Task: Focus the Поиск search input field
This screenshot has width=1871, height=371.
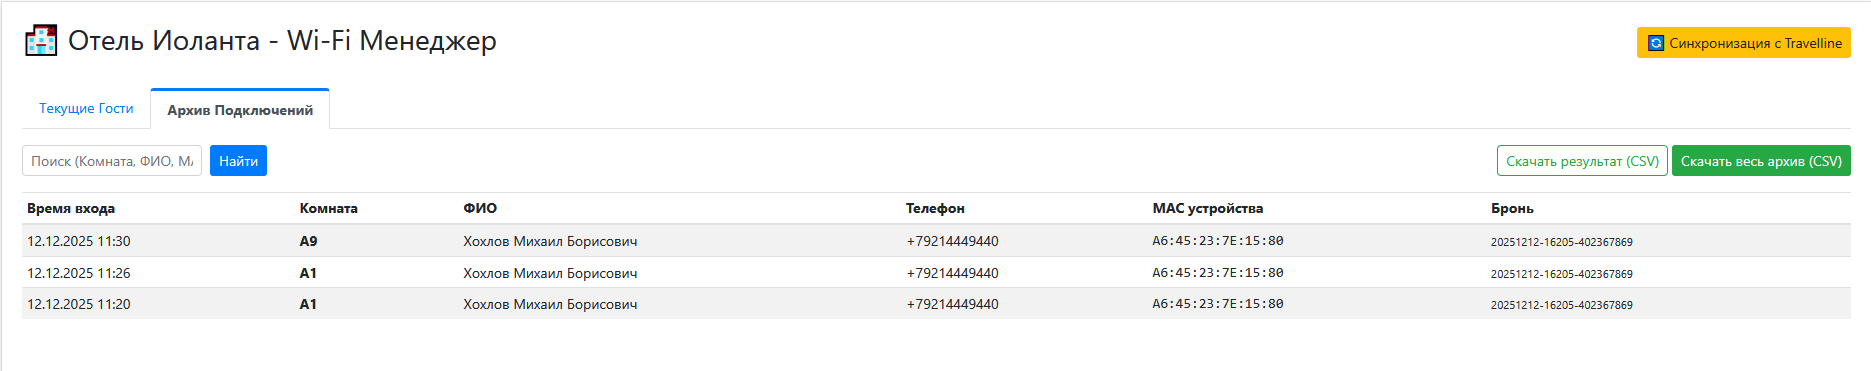Action: [112, 161]
